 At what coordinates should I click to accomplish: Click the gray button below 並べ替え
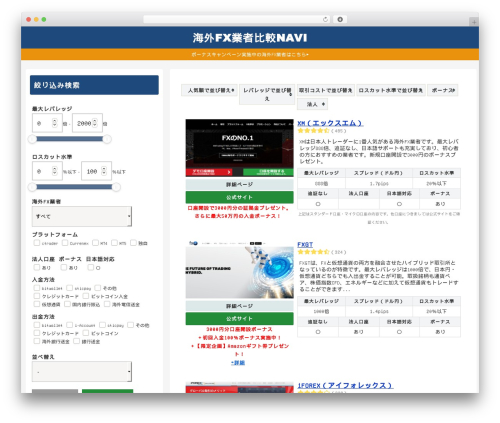coord(55,391)
